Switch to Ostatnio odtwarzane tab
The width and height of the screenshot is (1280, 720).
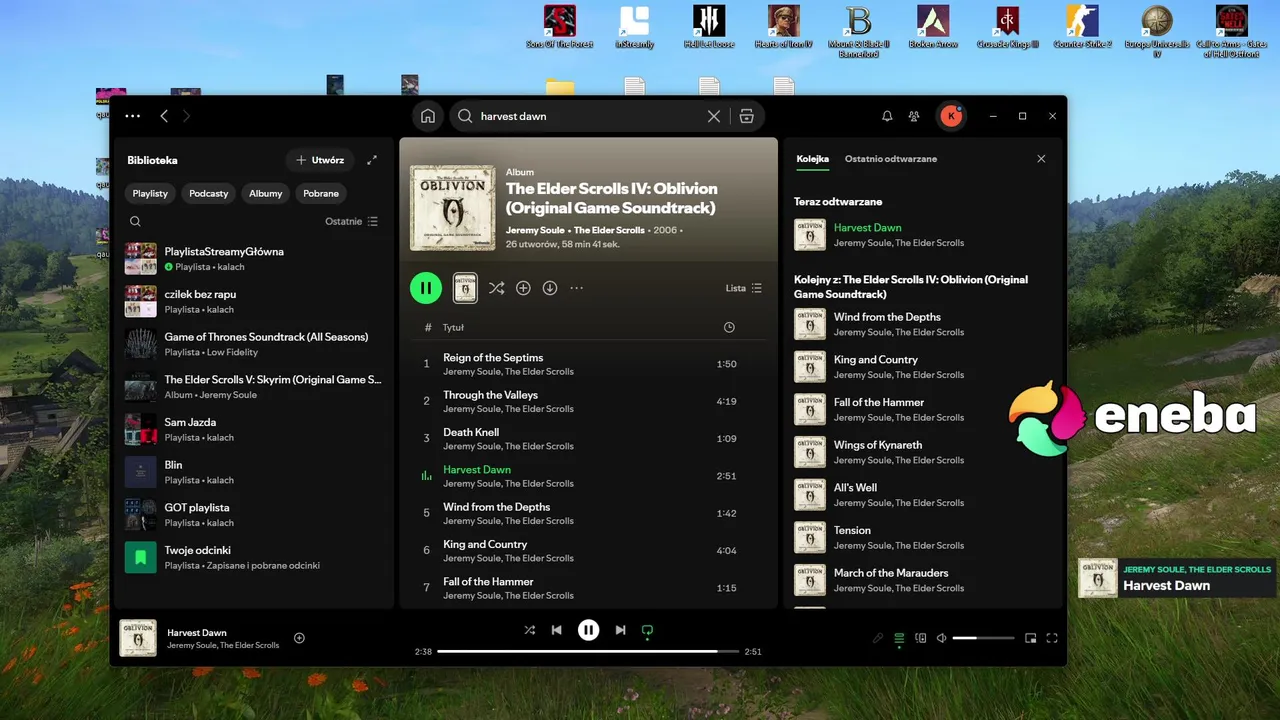891,159
